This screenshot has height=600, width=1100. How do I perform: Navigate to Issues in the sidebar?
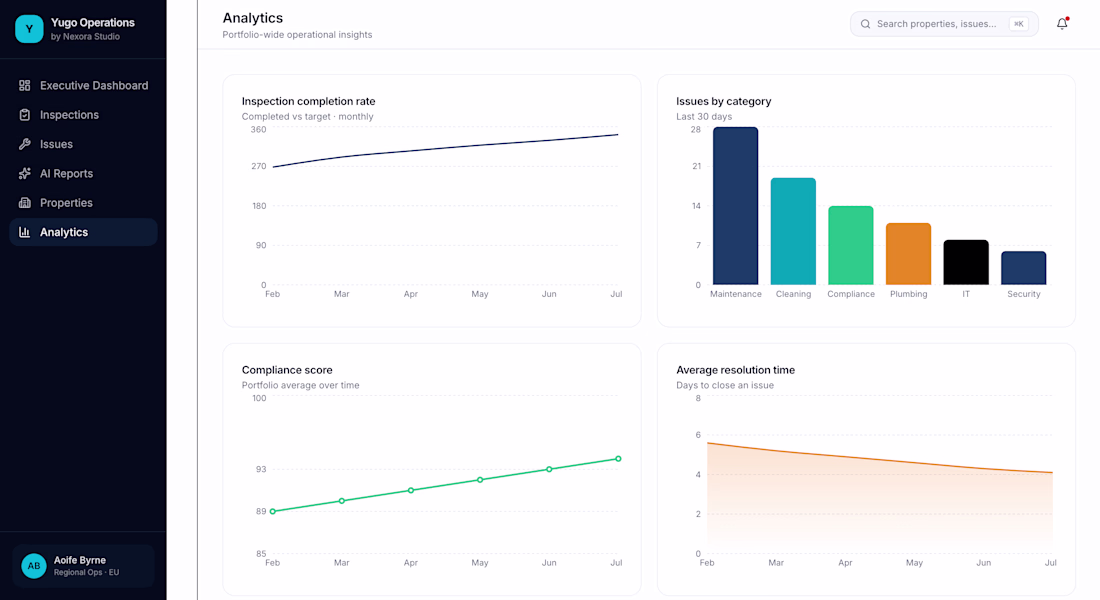pos(83,144)
